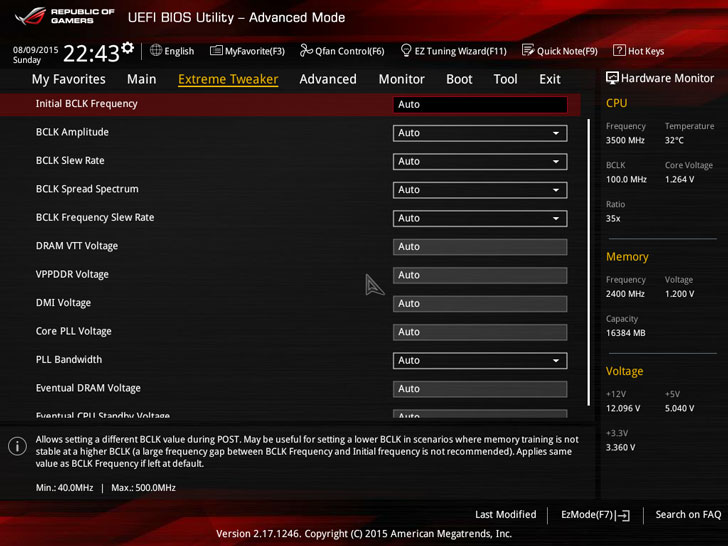Switch to the Boot tab
The image size is (728, 546).
point(459,79)
